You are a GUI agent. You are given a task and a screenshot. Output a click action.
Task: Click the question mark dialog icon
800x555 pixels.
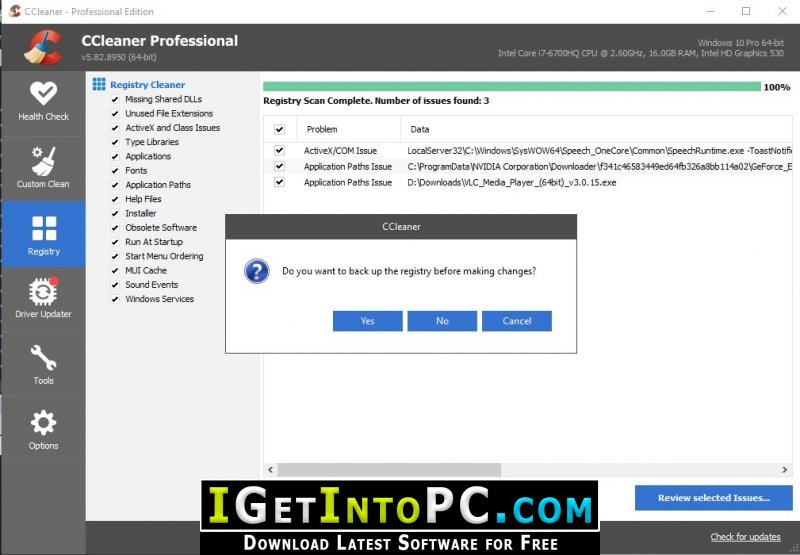(257, 271)
